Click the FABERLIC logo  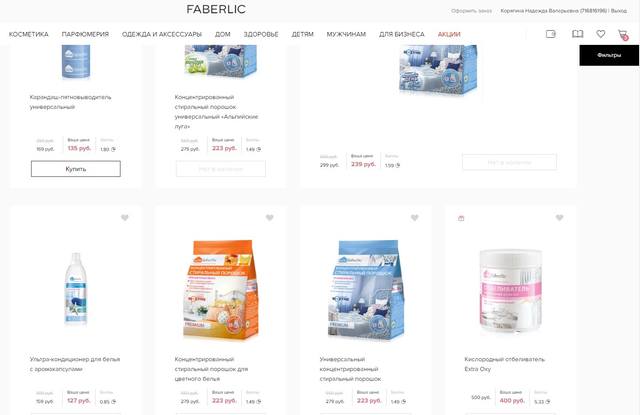click(x=216, y=9)
